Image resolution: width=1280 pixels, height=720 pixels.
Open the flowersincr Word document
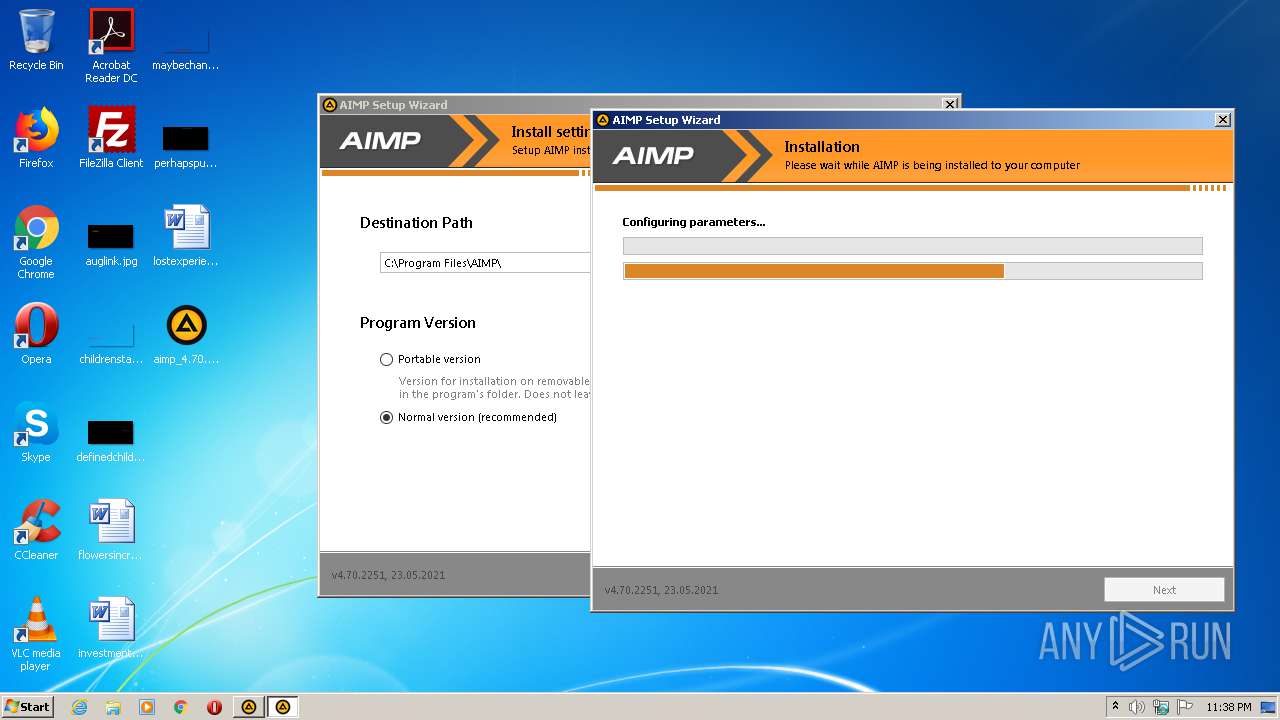coord(111,530)
